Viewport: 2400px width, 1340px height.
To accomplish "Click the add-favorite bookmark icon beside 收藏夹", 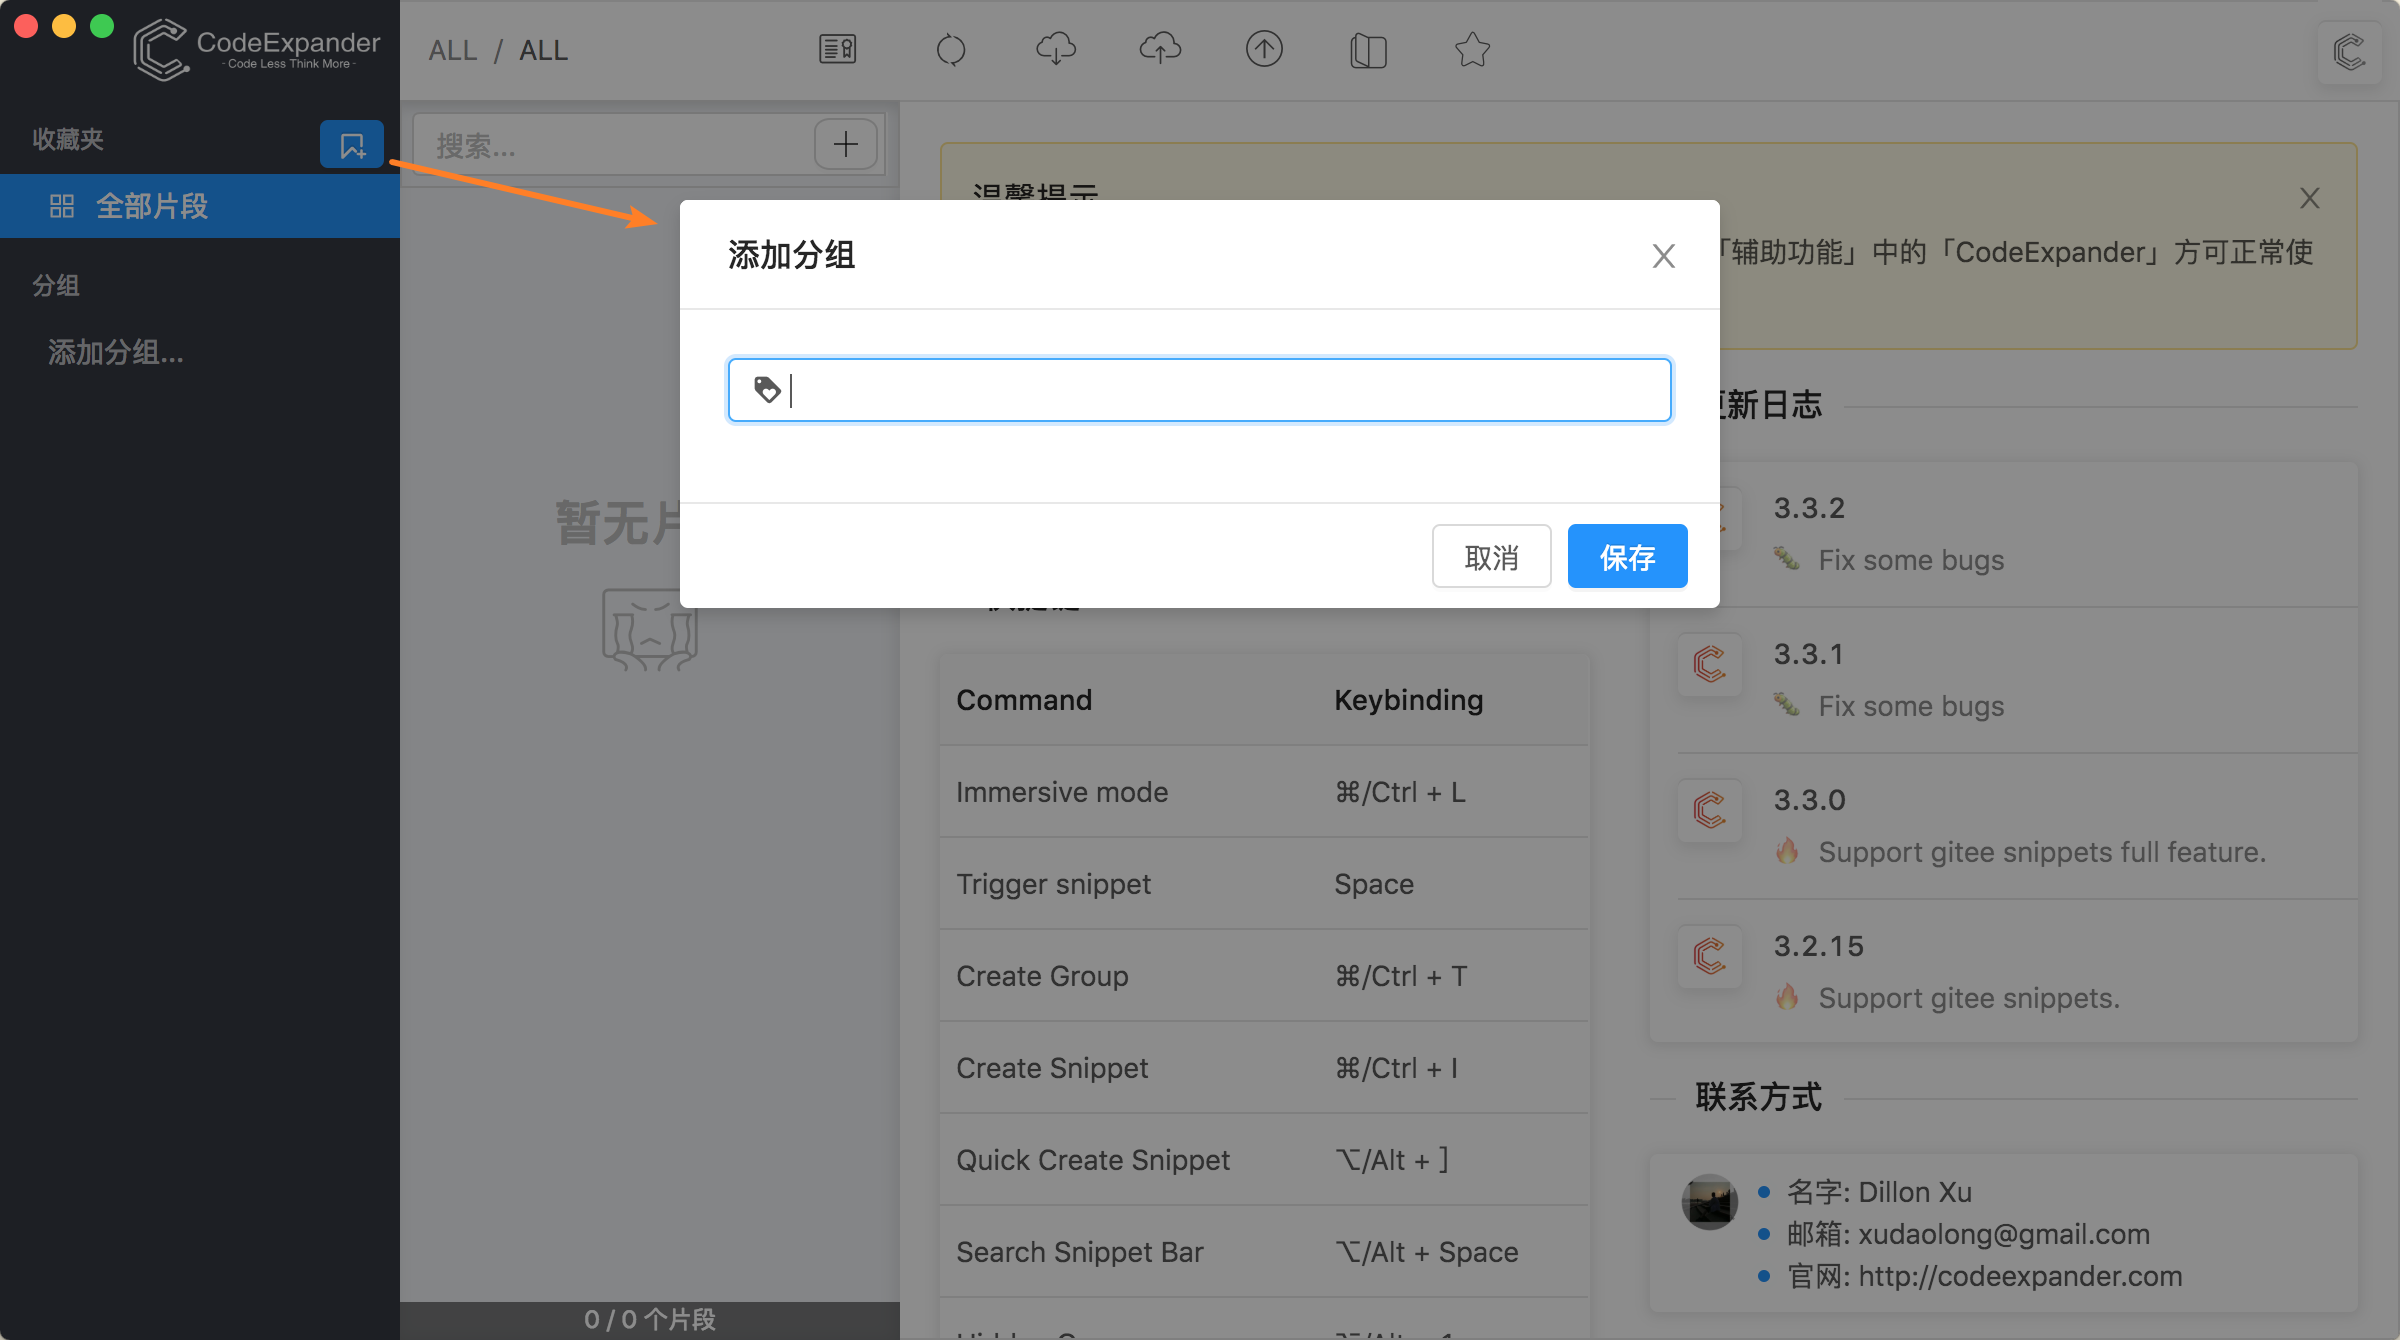I will 352,143.
